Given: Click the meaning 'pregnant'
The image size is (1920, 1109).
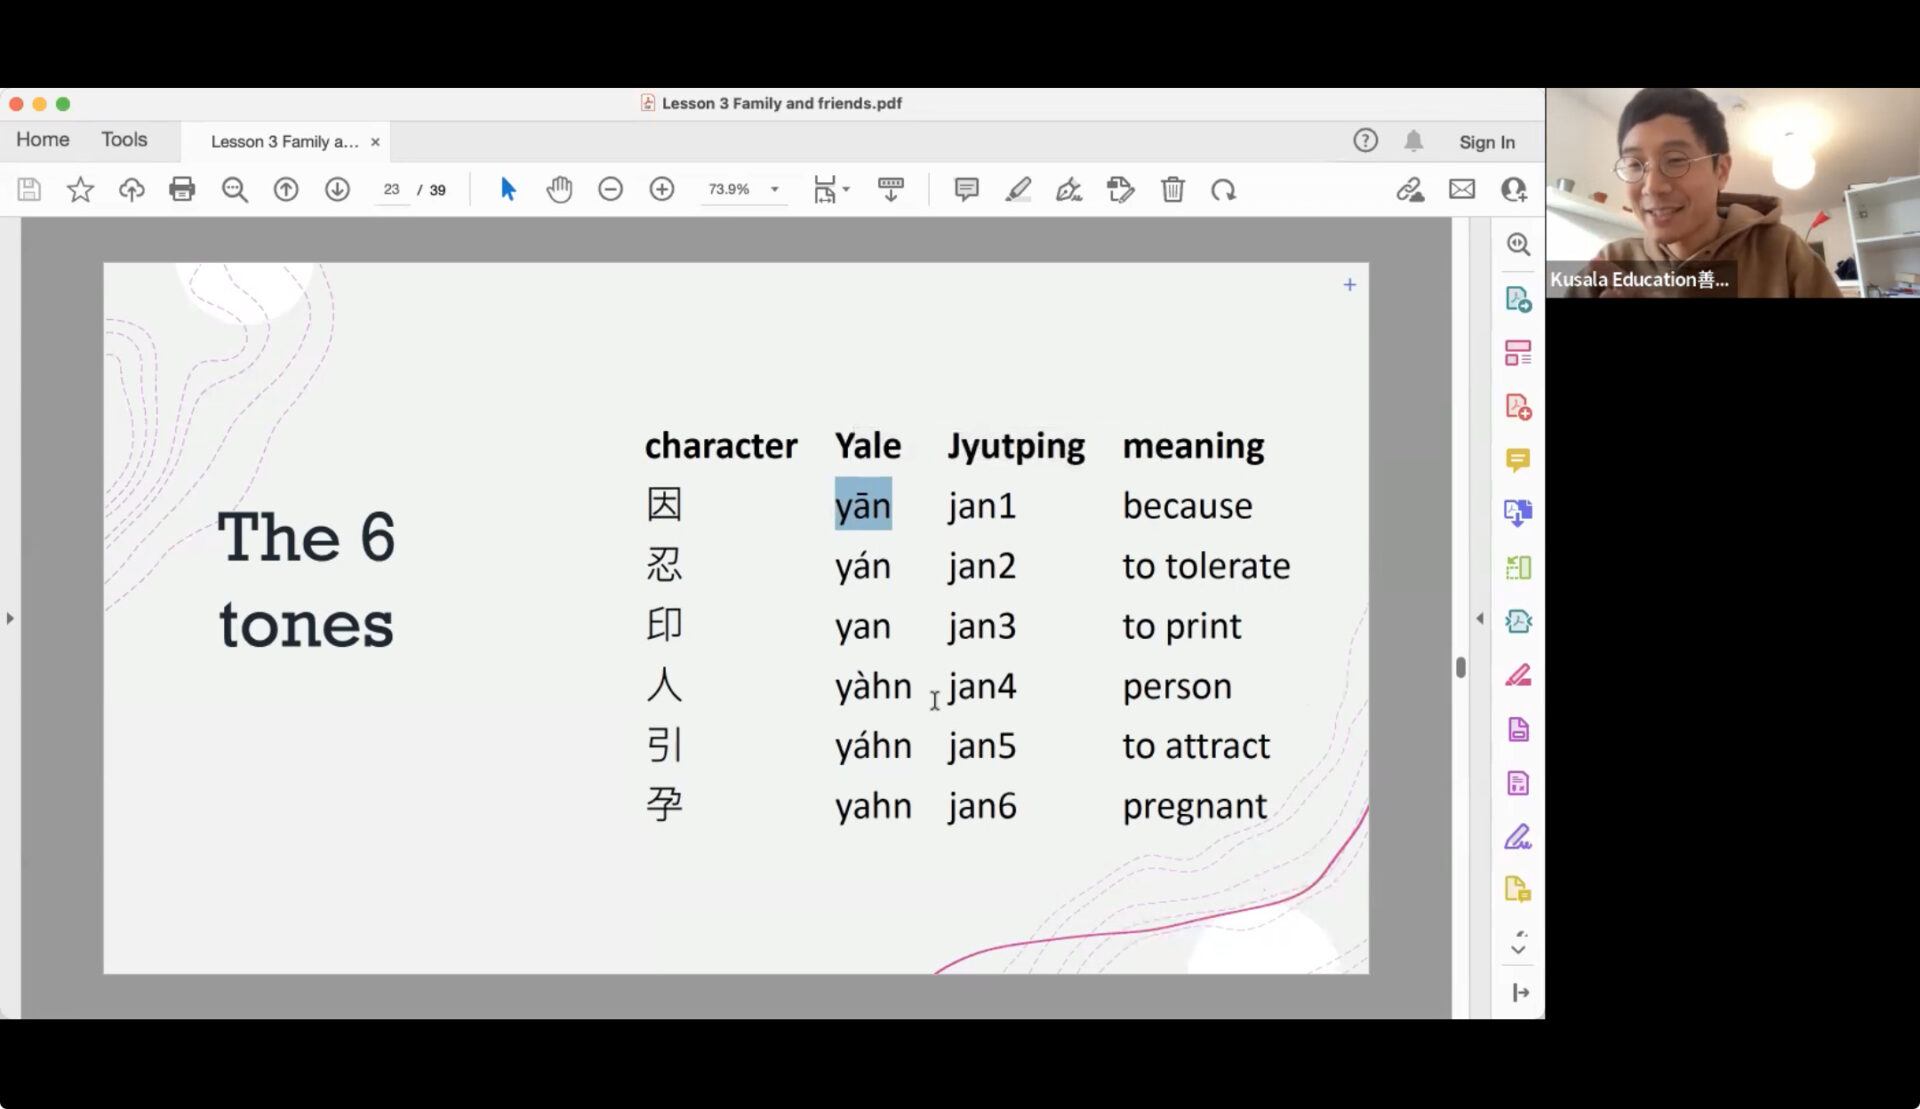Looking at the screenshot, I should tap(1194, 807).
